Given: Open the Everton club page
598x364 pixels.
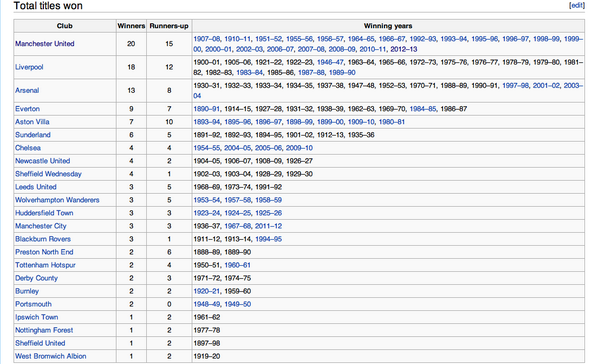Looking at the screenshot, I should pyautogui.click(x=27, y=109).
